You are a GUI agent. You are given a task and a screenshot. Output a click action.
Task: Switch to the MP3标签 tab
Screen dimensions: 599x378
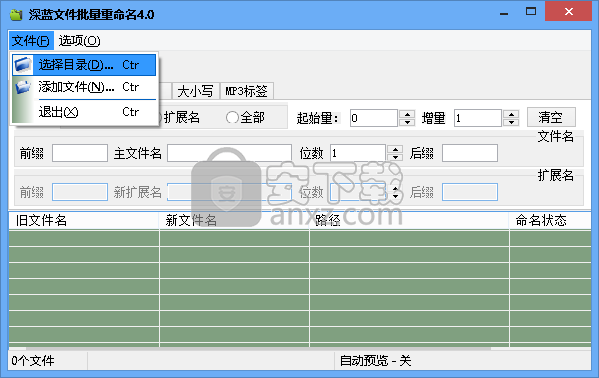(247, 91)
